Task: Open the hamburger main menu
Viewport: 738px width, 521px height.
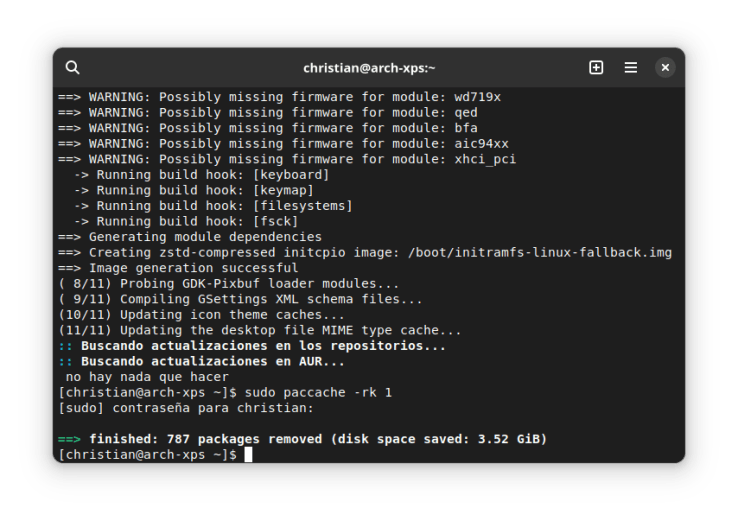Action: point(631,67)
